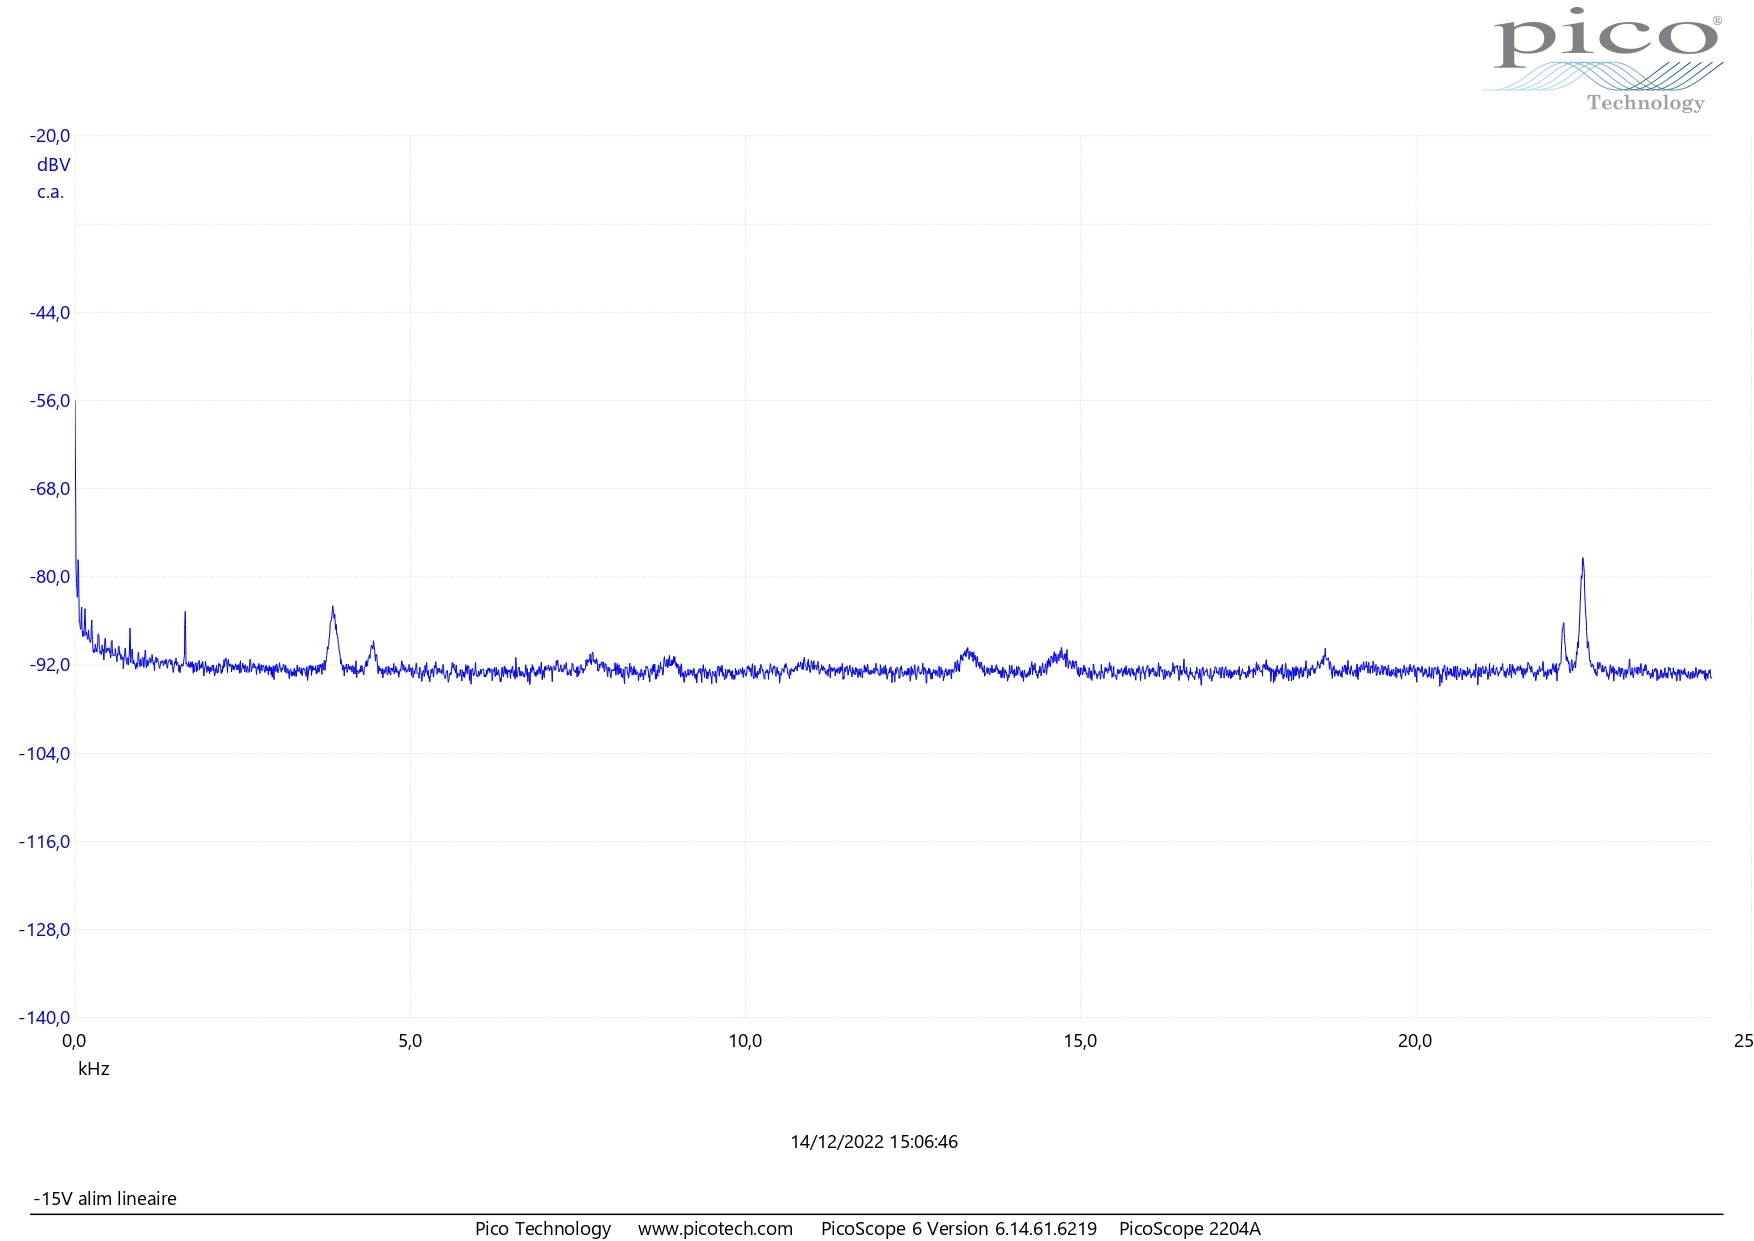Select the -116,0 vertical axis label
Screen dimensions: 1754x1241
point(45,842)
